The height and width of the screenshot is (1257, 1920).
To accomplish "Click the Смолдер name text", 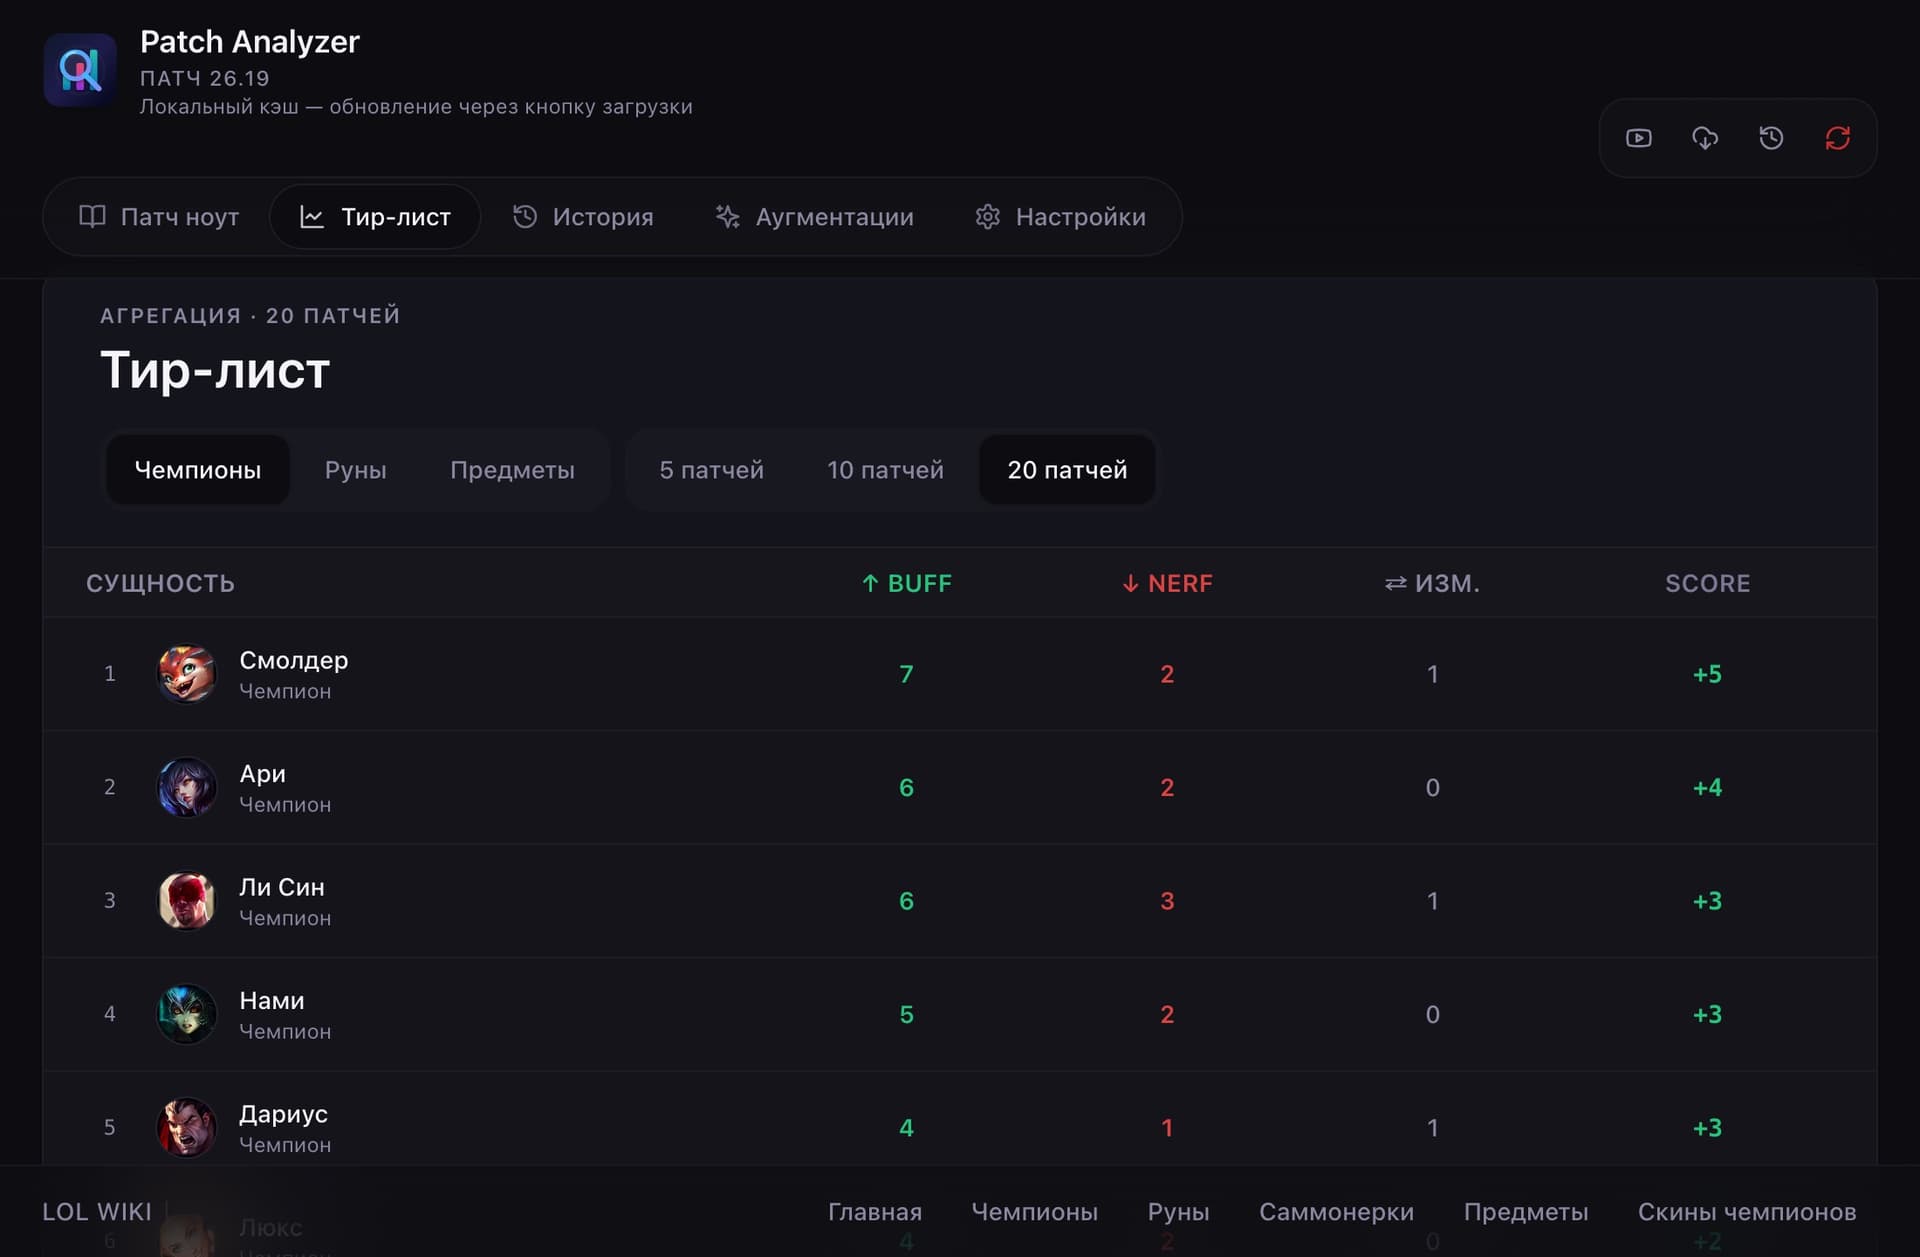I will point(294,661).
